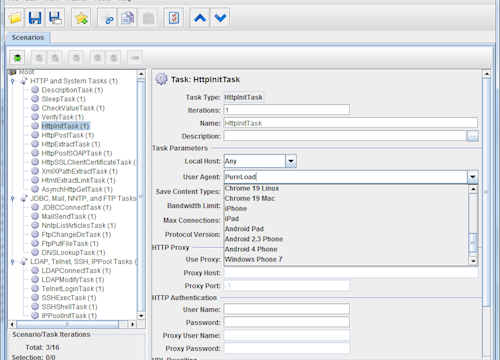Screen dimensions: 500x360
Task: Click the User Agent text box
Action: point(346,177)
